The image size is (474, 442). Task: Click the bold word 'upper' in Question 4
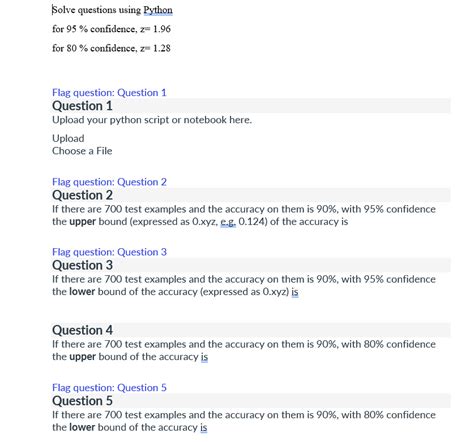[x=82, y=357]
